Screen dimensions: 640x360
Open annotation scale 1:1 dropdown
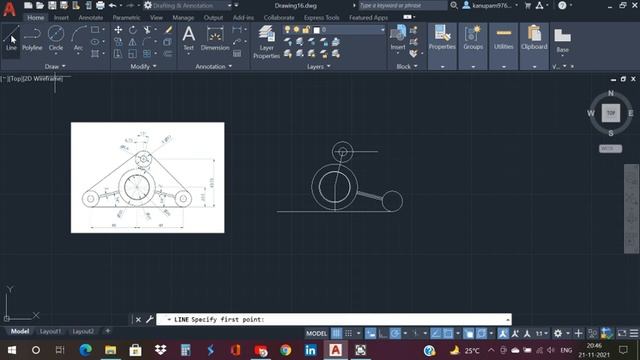point(541,333)
